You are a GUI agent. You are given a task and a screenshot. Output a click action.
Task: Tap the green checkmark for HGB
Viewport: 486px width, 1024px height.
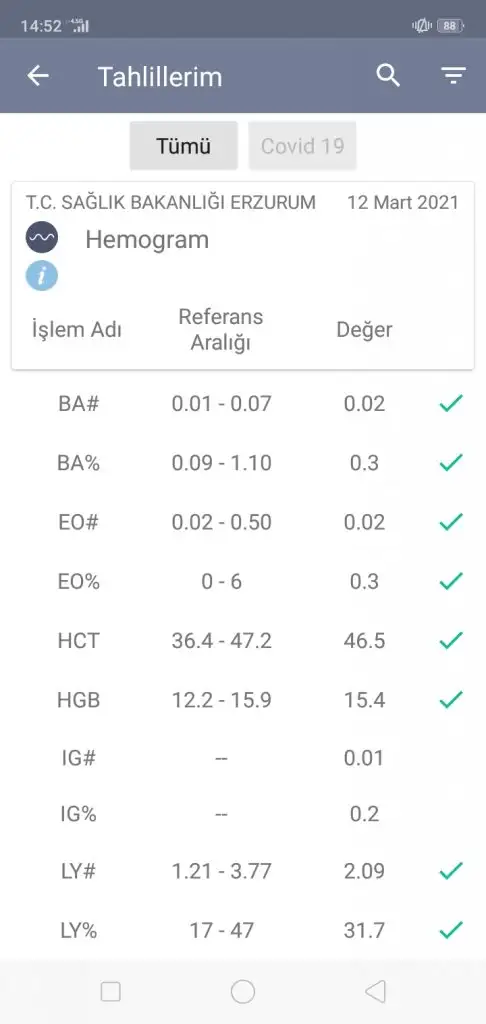tap(451, 700)
